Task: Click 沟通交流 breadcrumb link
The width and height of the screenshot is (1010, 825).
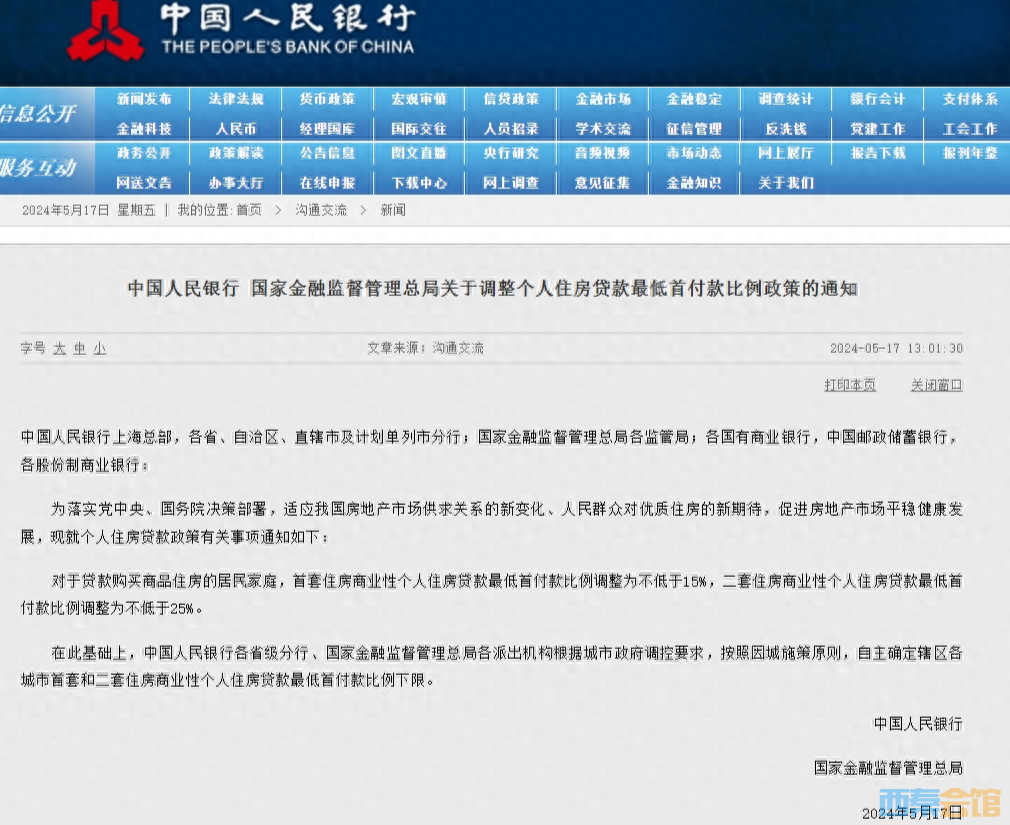Action: [x=321, y=210]
